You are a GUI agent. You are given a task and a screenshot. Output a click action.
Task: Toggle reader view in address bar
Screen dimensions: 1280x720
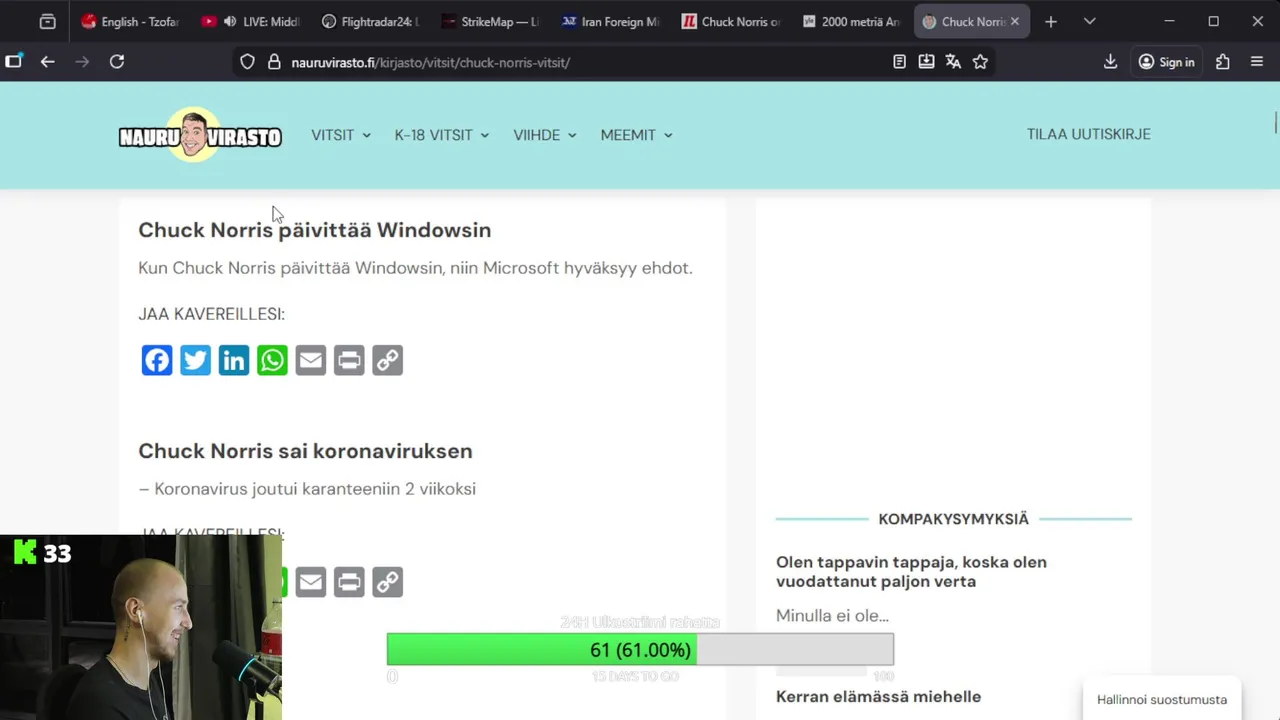click(x=899, y=62)
